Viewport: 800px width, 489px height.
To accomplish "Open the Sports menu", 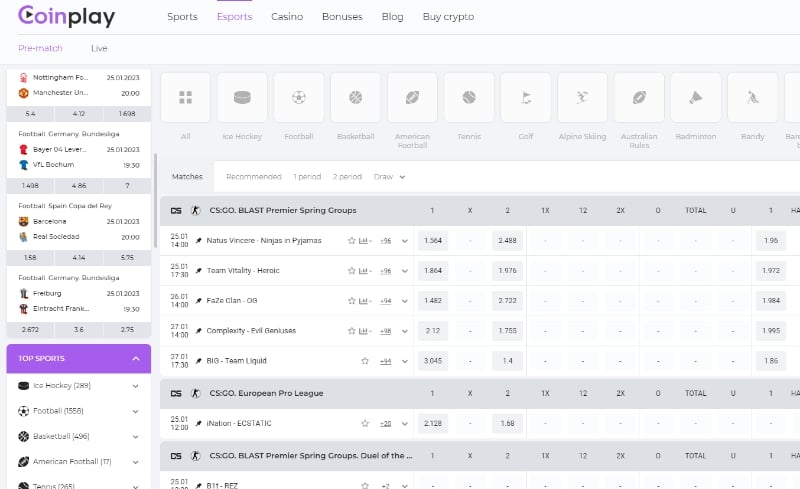I will [182, 16].
